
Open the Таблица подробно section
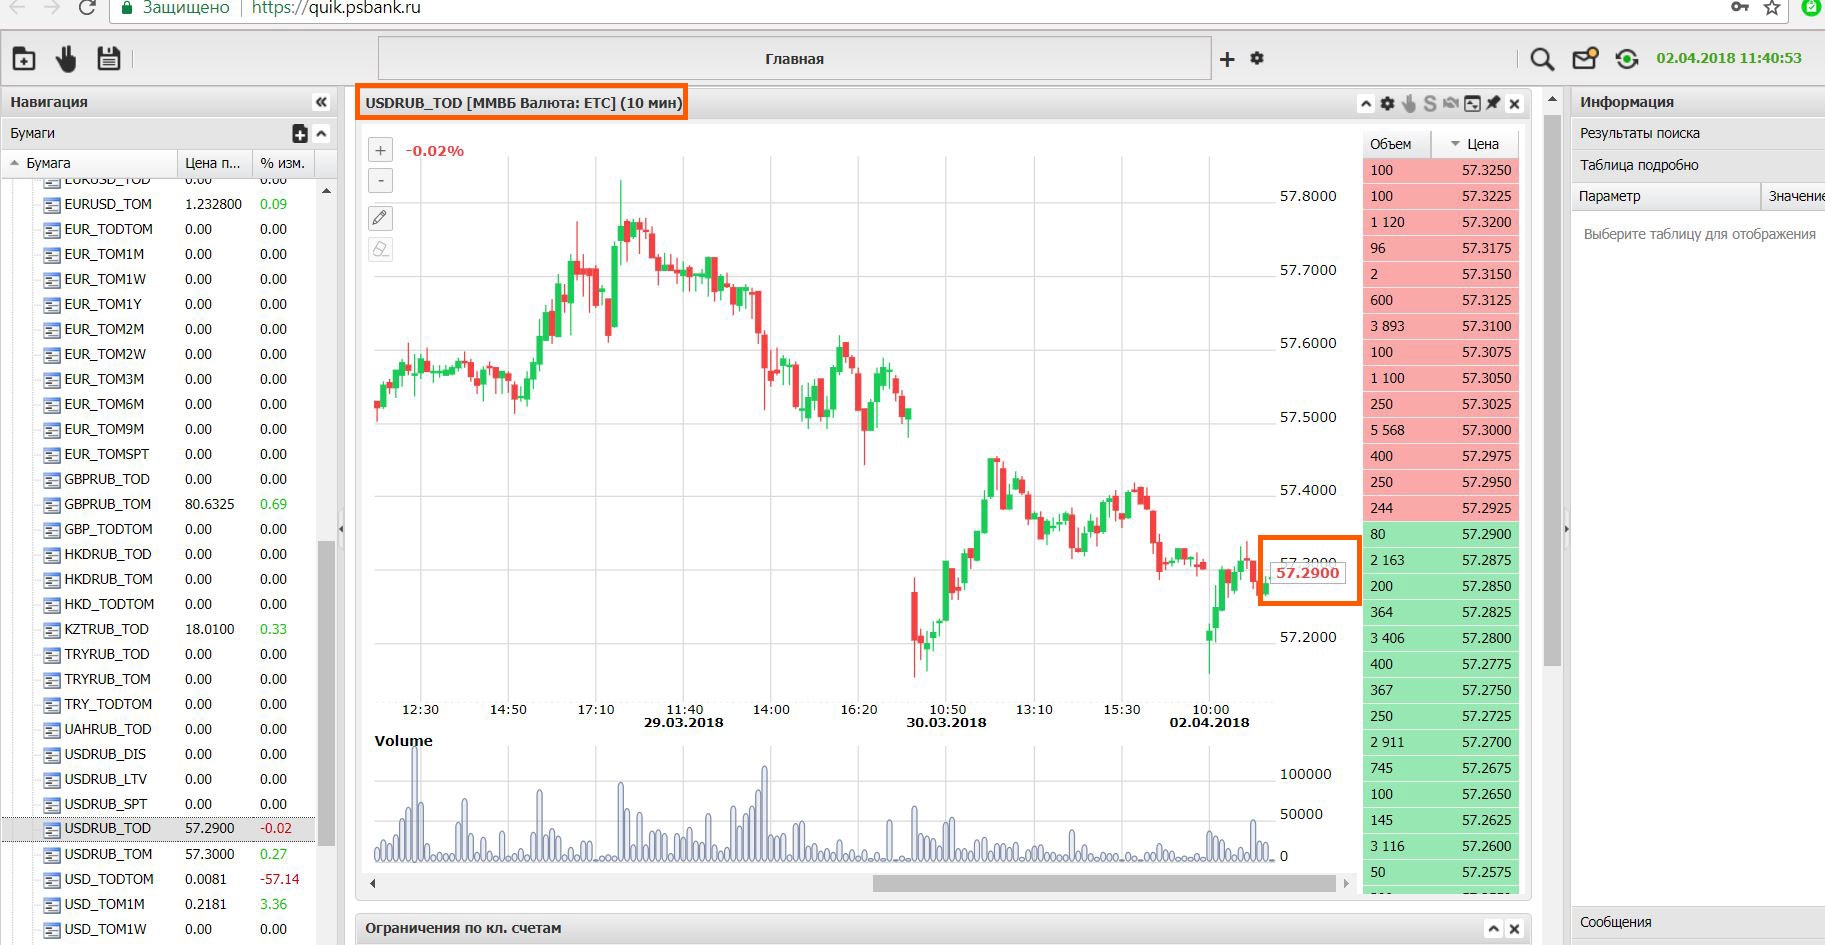[1698, 165]
